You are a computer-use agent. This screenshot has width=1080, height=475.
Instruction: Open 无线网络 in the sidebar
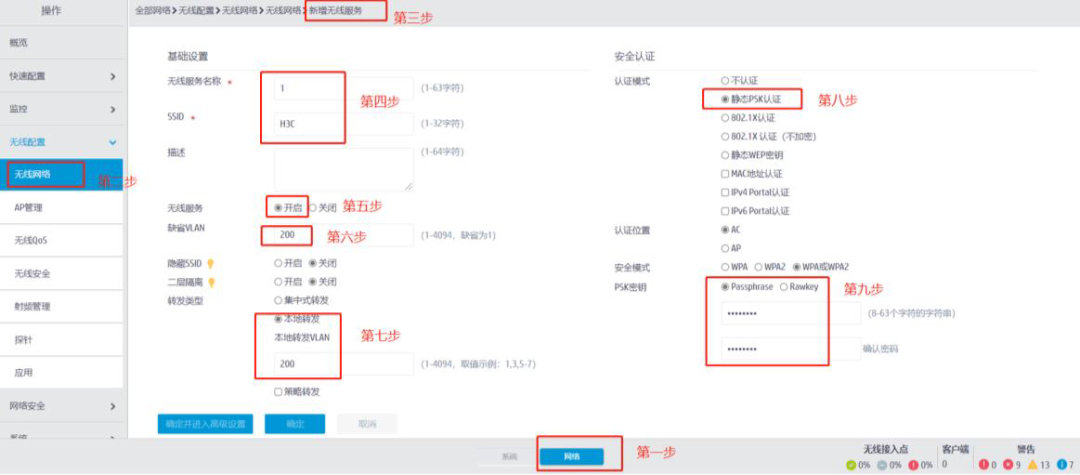coord(61,175)
